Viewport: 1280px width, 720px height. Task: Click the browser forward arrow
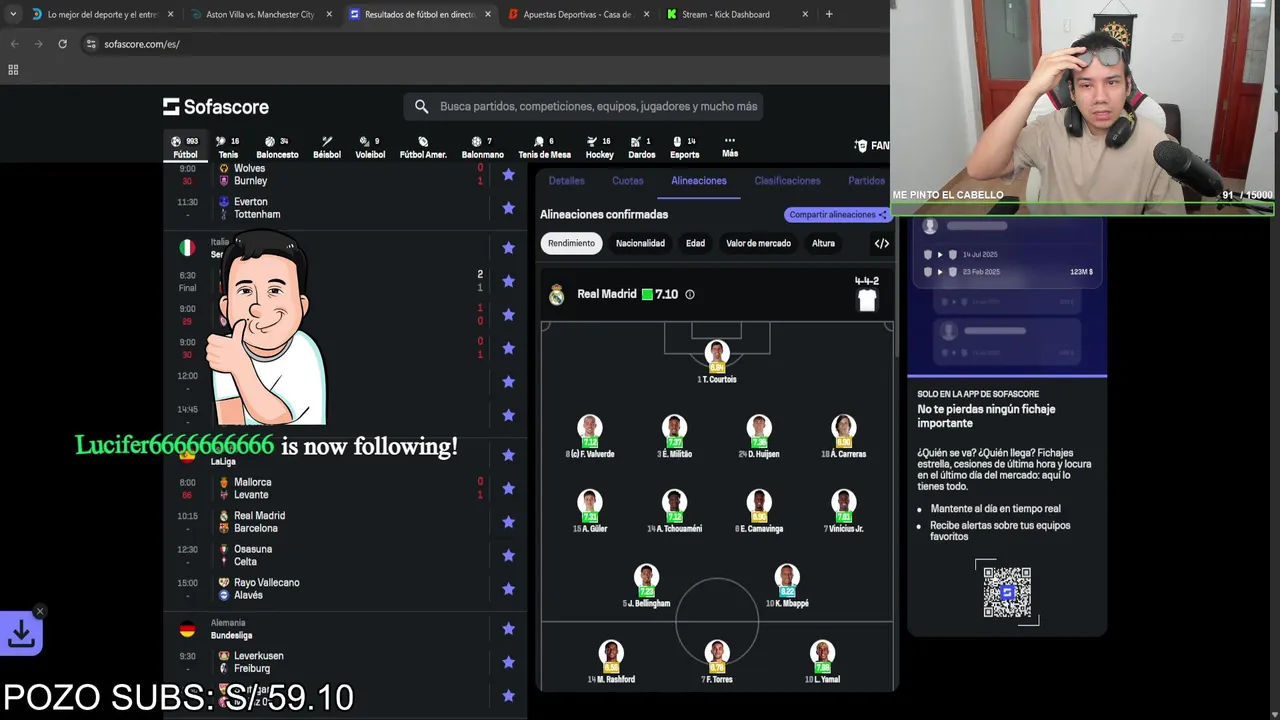coord(38,44)
